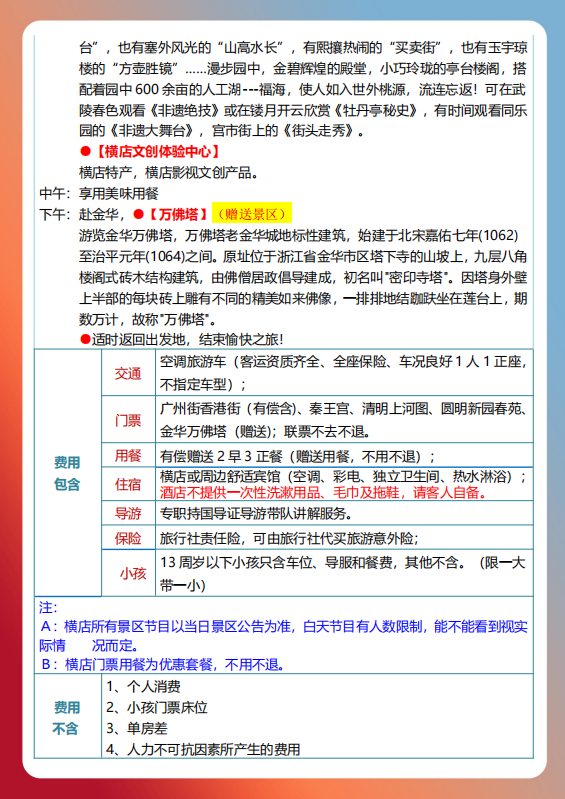
Task: Click note A: 横店所有景区节目以当日景区公告为准
Action: (x=283, y=636)
